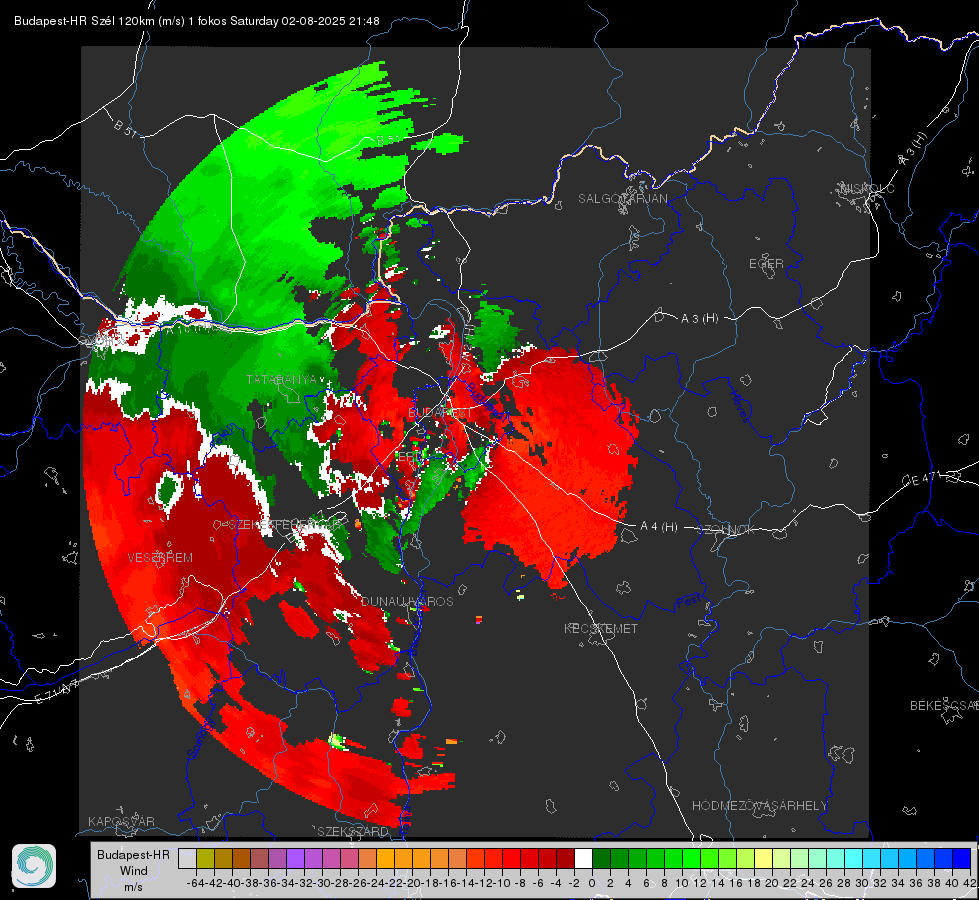Click the legend value '-64'

pos(195,883)
